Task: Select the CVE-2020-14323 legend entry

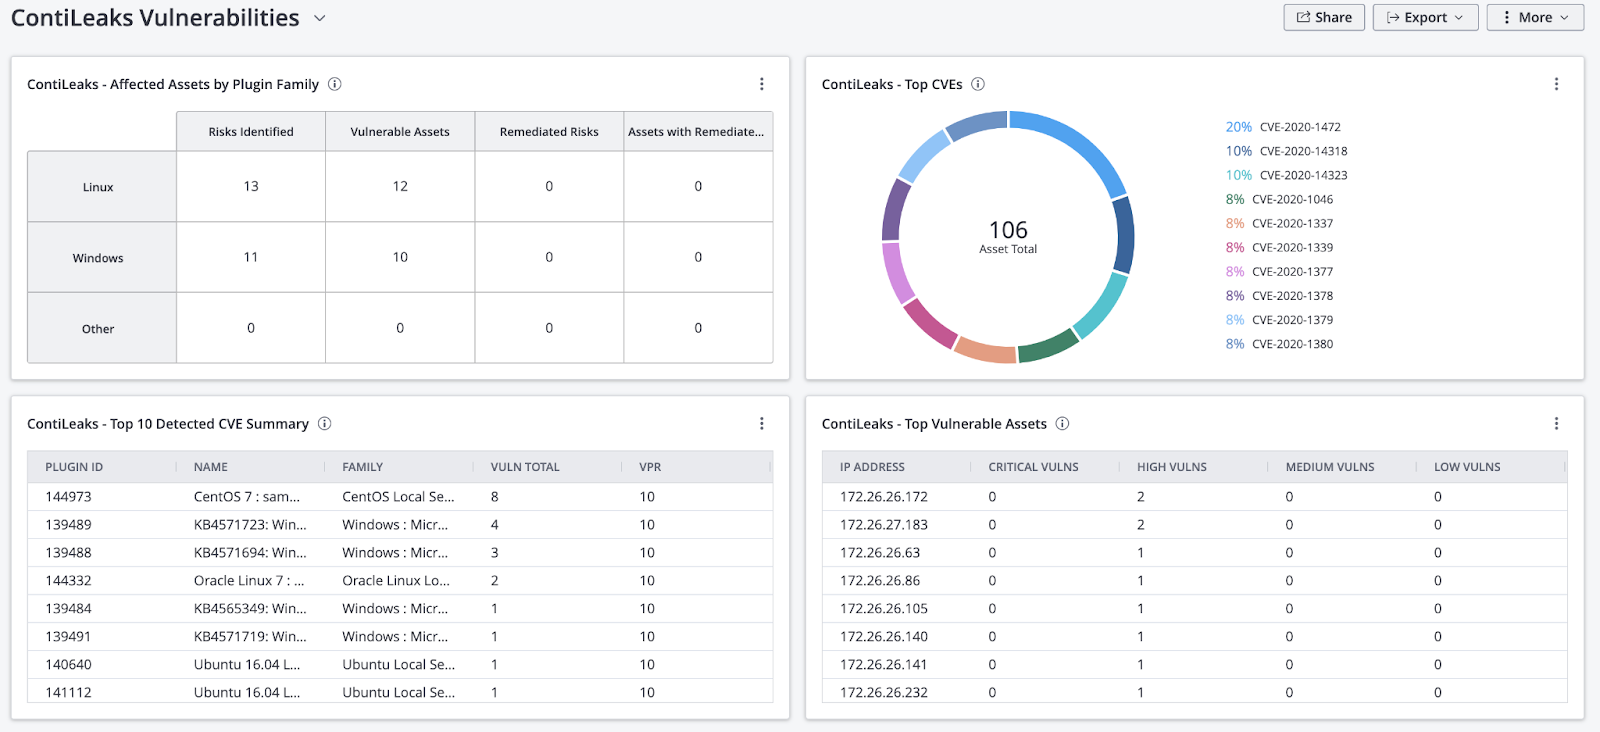Action: (x=1287, y=175)
